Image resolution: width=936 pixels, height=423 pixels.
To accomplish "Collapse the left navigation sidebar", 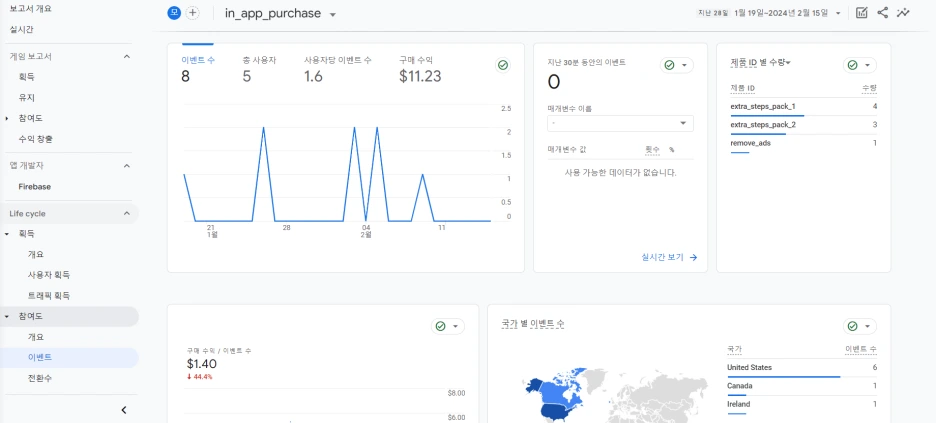I will [x=124, y=410].
